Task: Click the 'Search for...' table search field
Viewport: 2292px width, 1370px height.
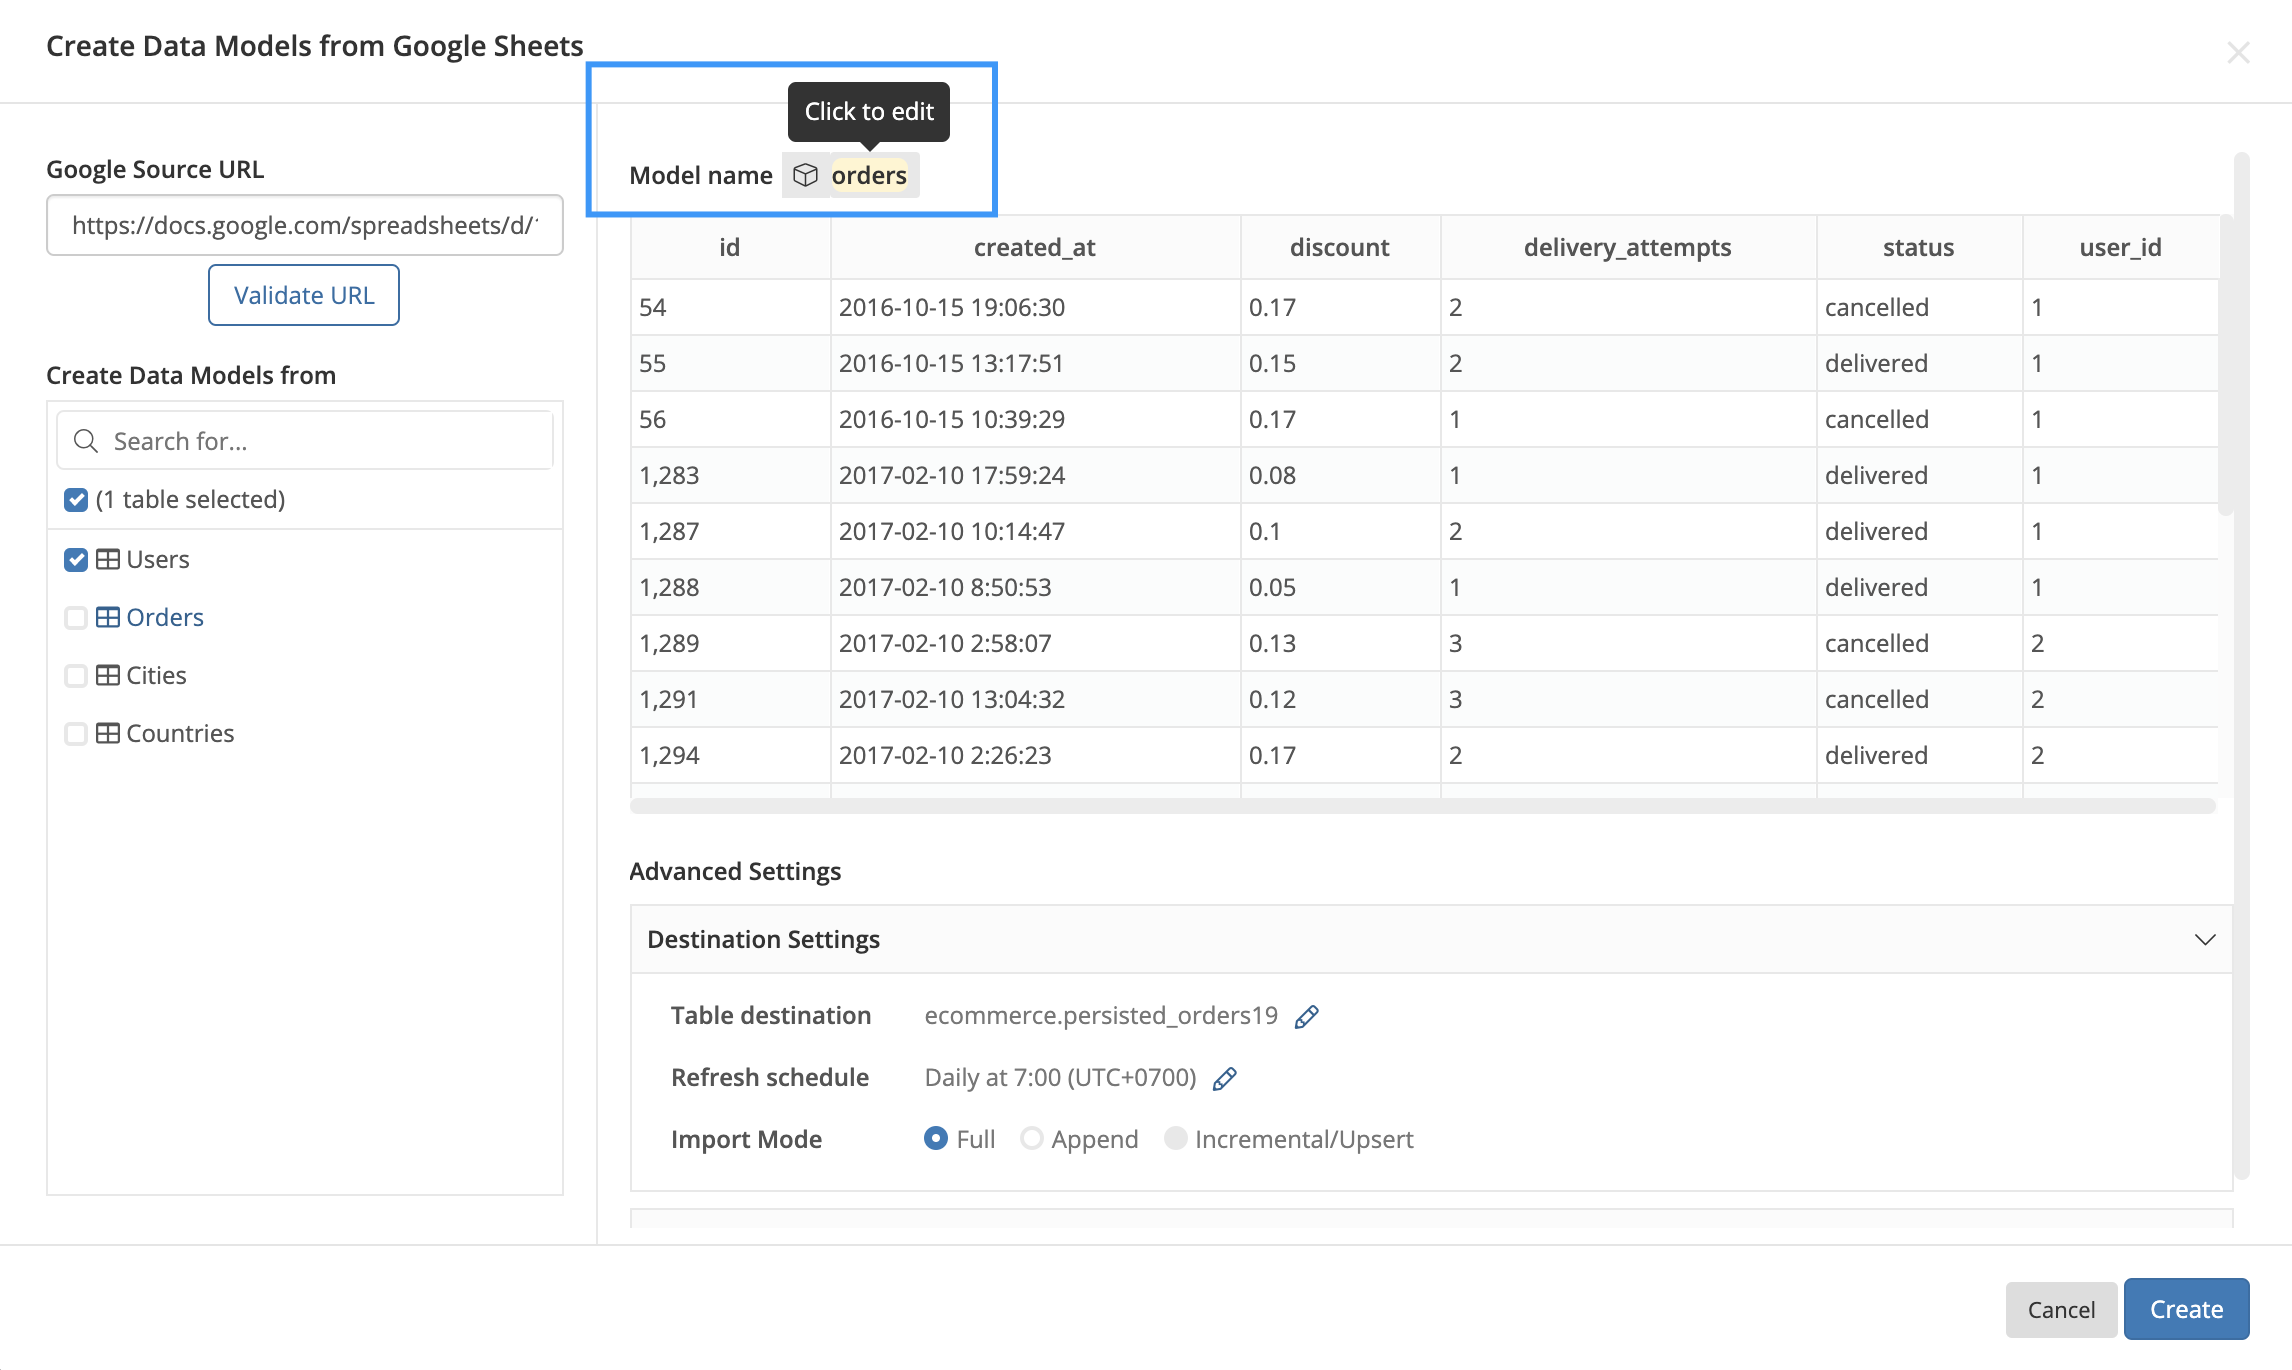Action: [305, 441]
